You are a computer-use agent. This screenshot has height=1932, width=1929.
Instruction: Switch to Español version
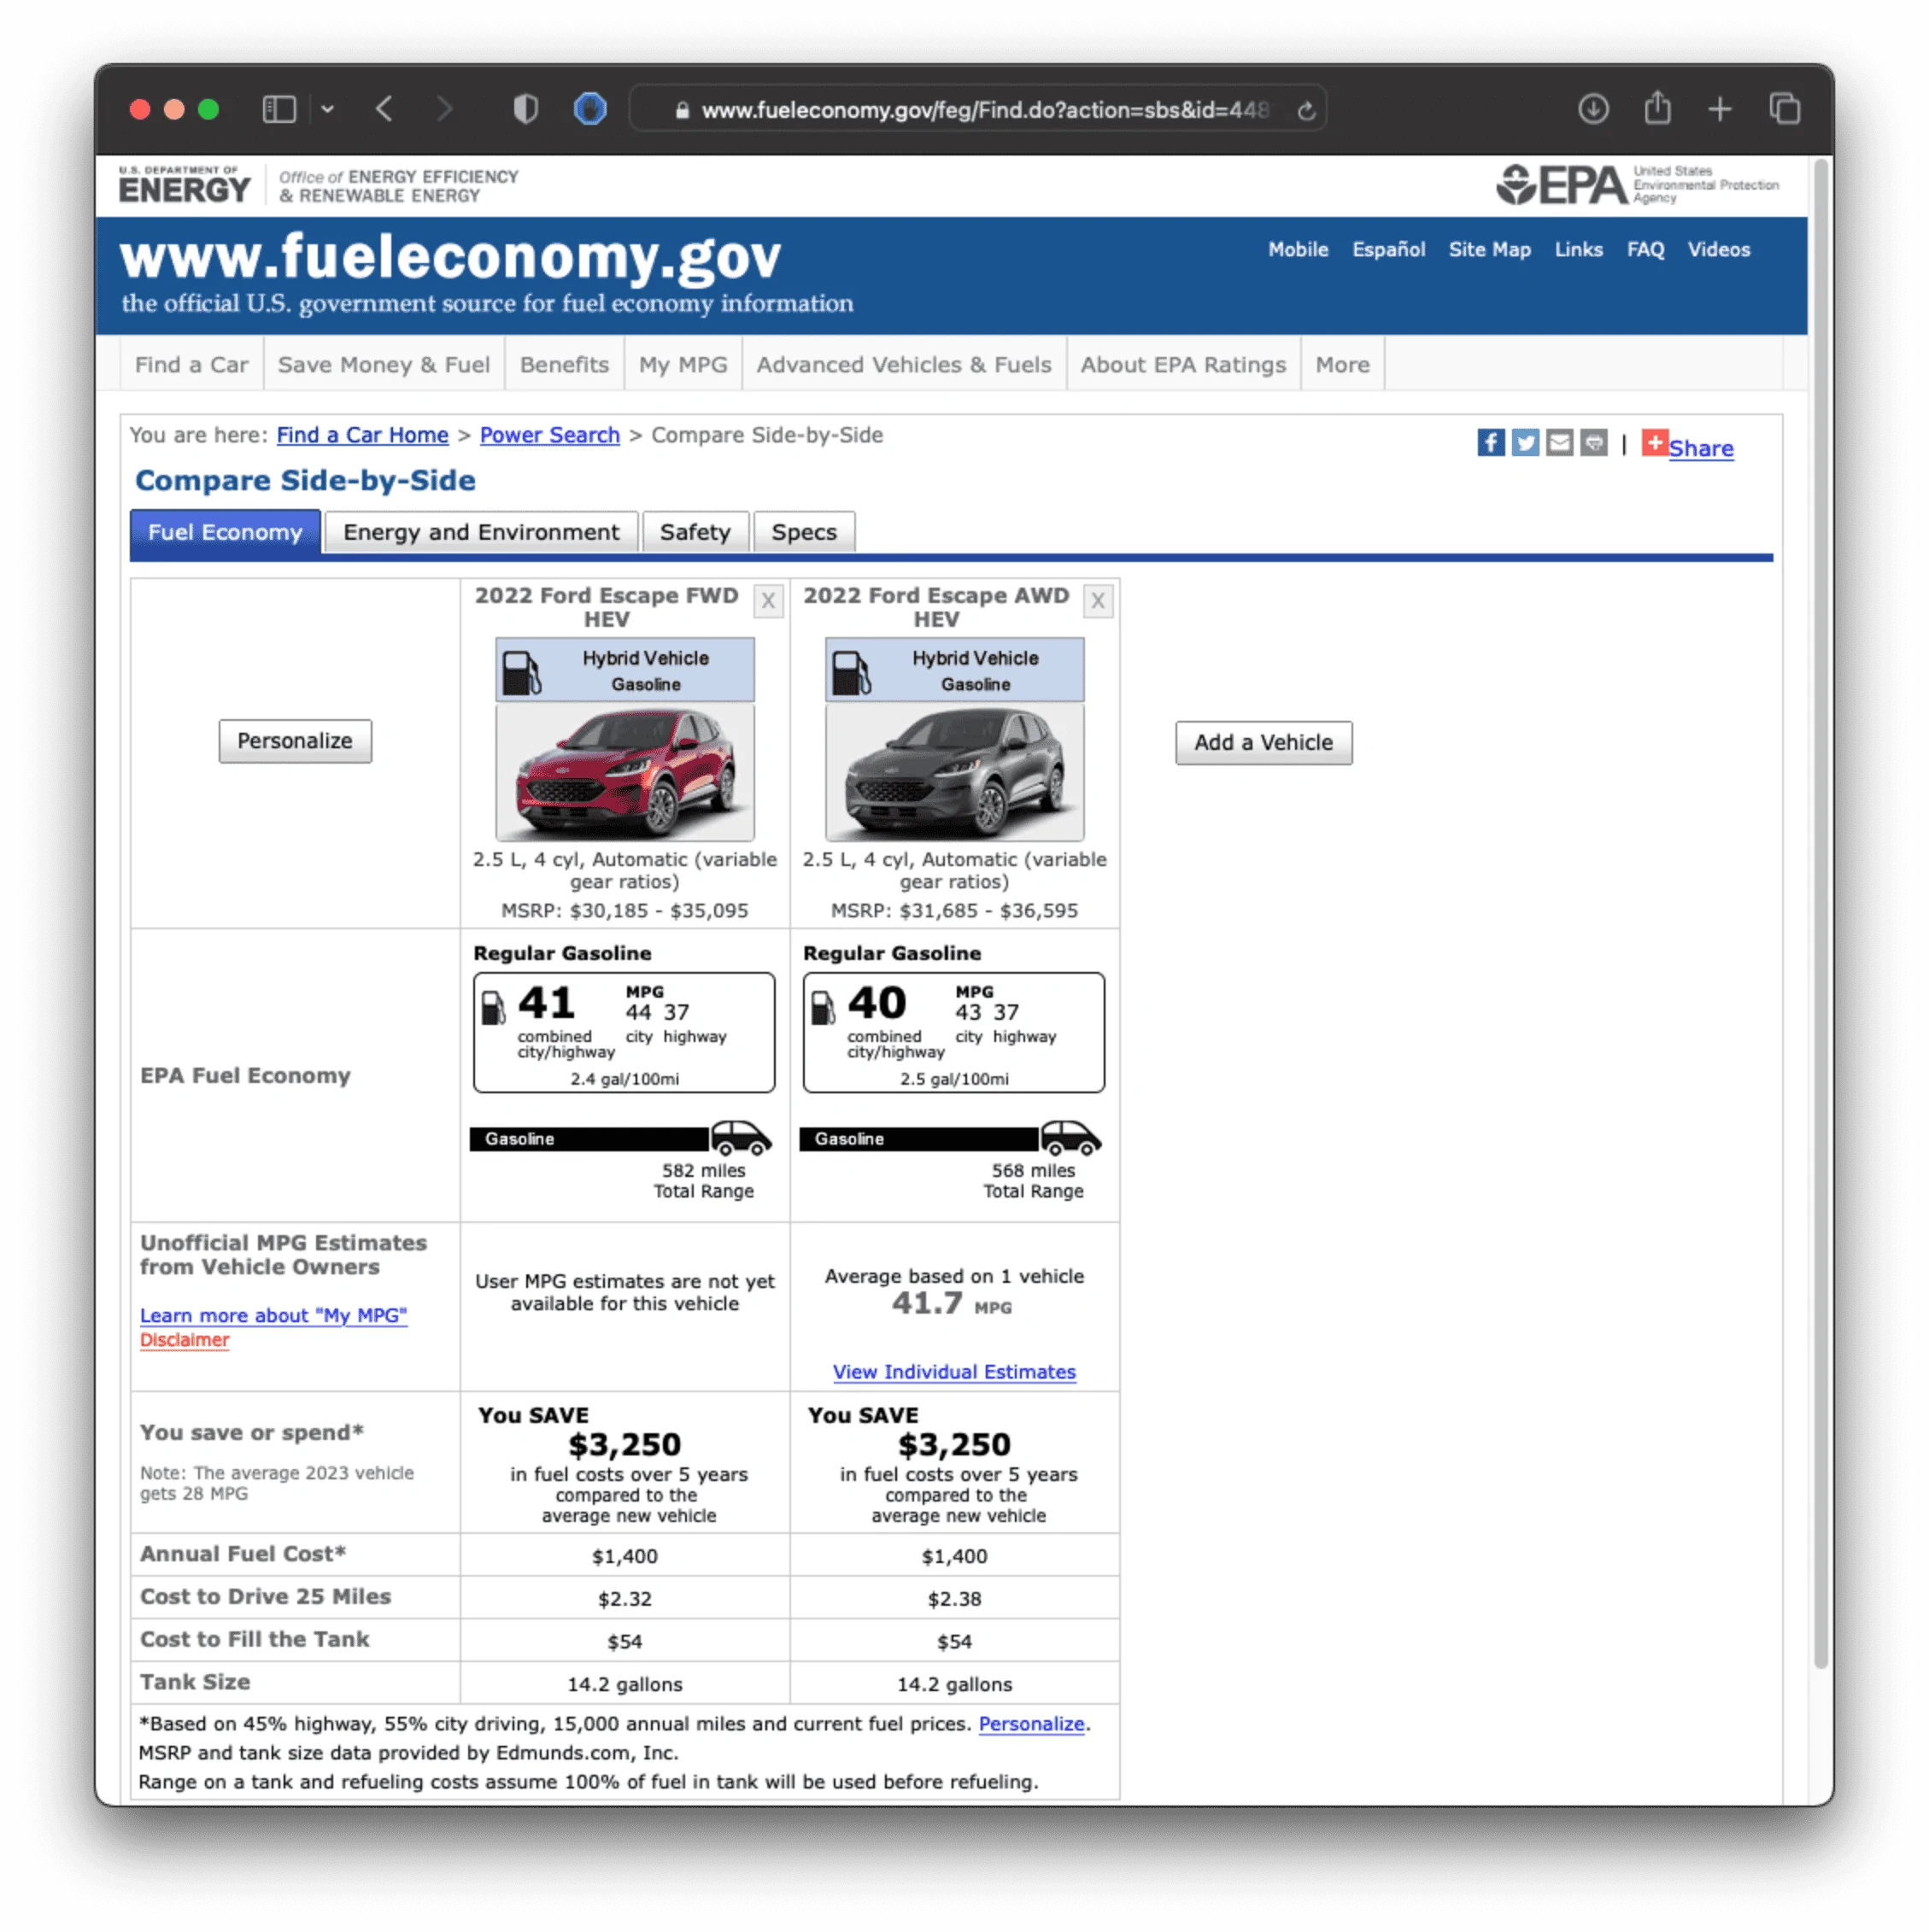pyautogui.click(x=1388, y=250)
